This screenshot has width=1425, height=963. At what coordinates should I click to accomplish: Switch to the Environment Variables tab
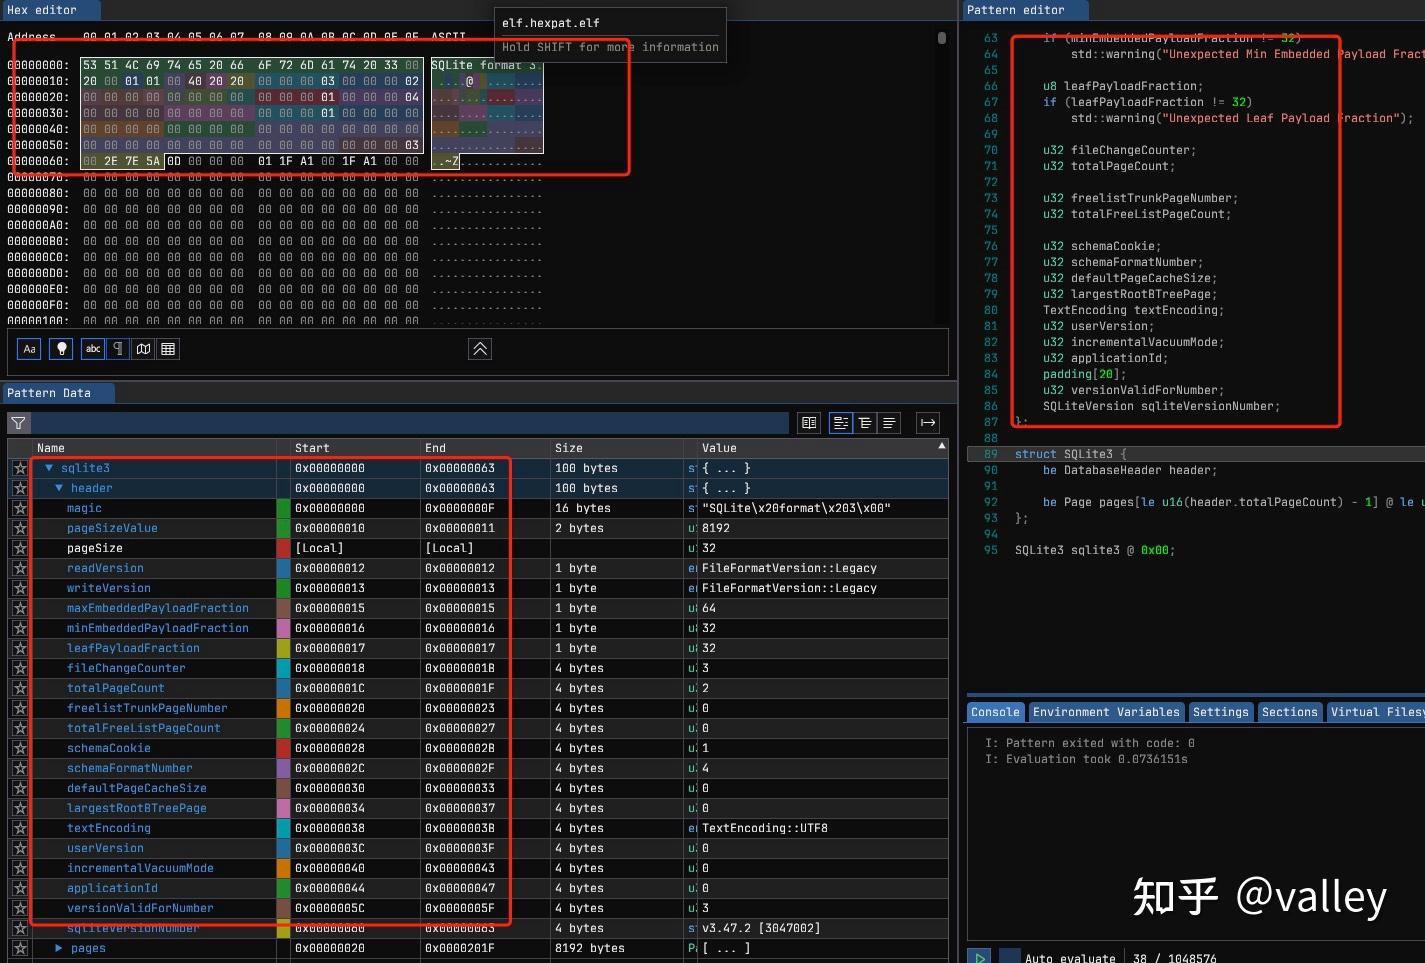pyautogui.click(x=1106, y=712)
